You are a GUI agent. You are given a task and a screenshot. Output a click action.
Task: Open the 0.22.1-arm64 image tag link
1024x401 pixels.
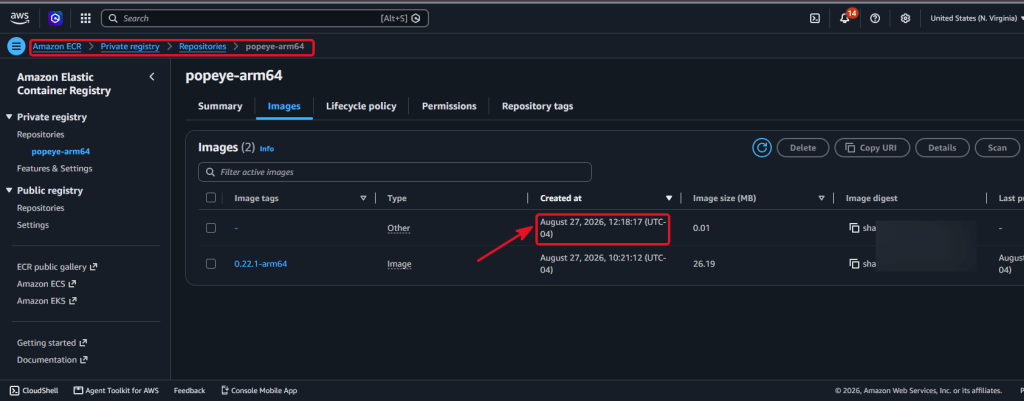(261, 264)
